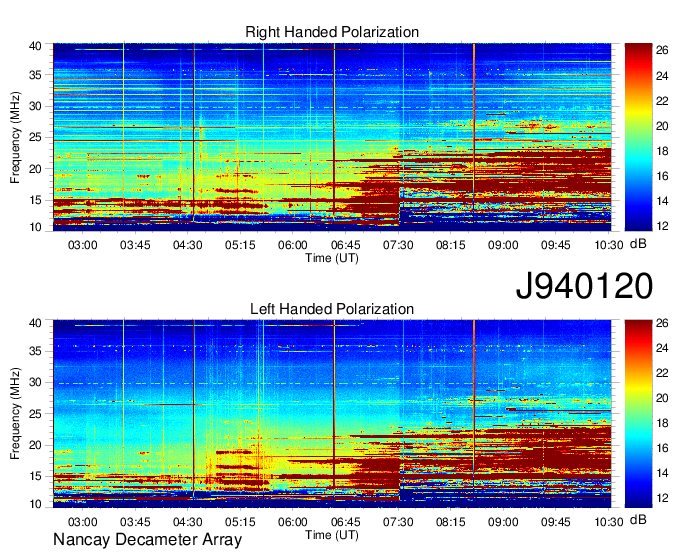This screenshot has height=552, width=680.
Task: Click the bottom plot's 'Time (UT)' axis label
Action: tap(332, 535)
